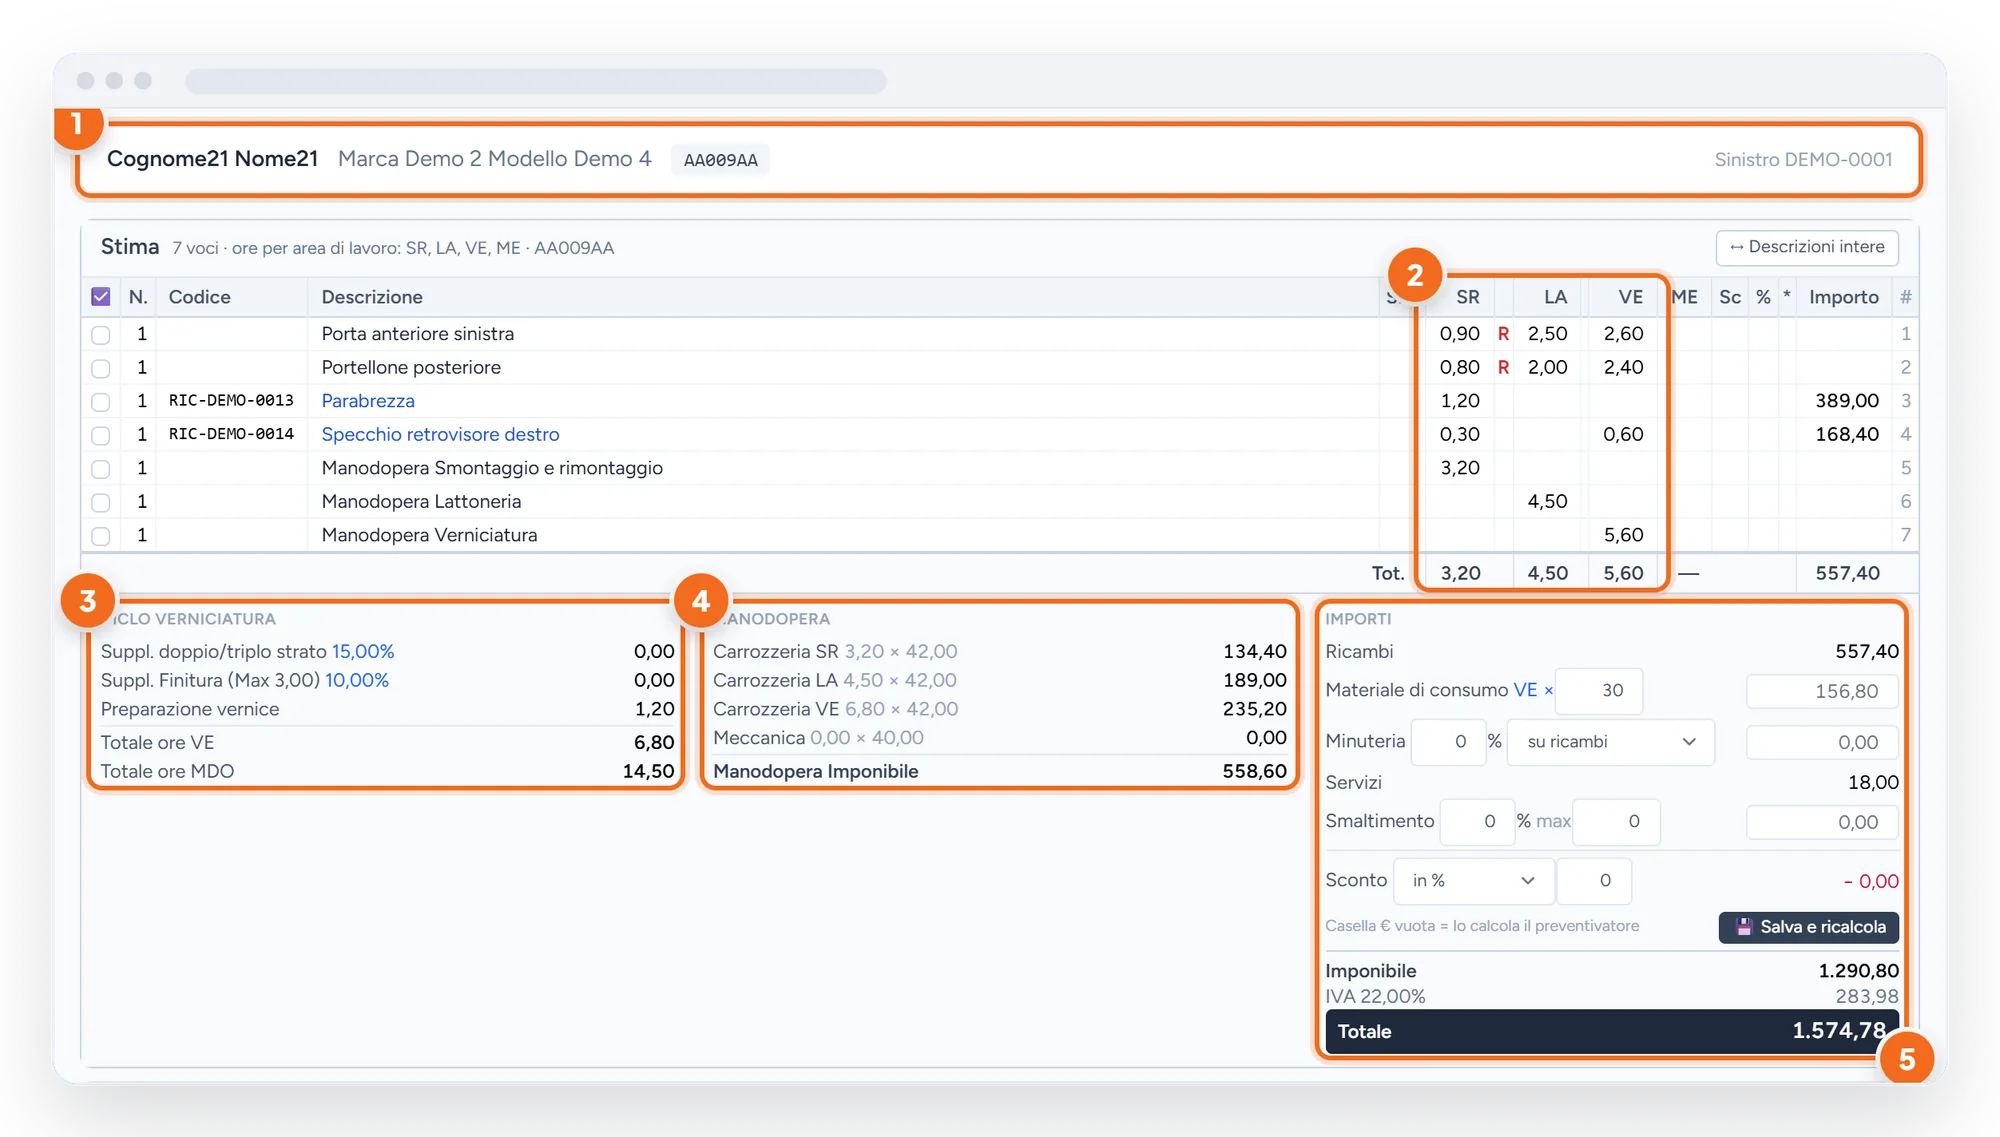Click the VE link next to Materiale di consumo
The image size is (2000, 1137).
tap(1525, 690)
